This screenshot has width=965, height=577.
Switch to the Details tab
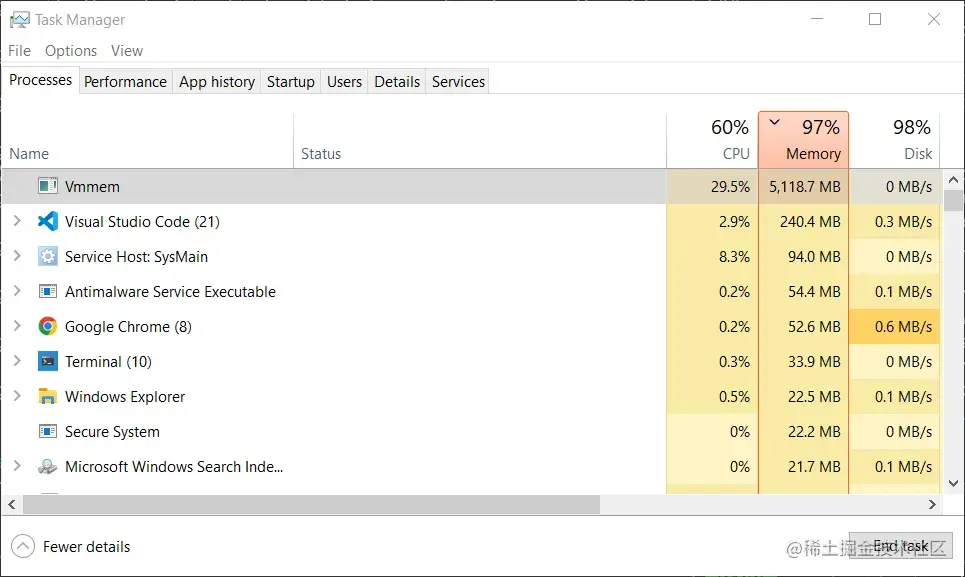click(397, 82)
